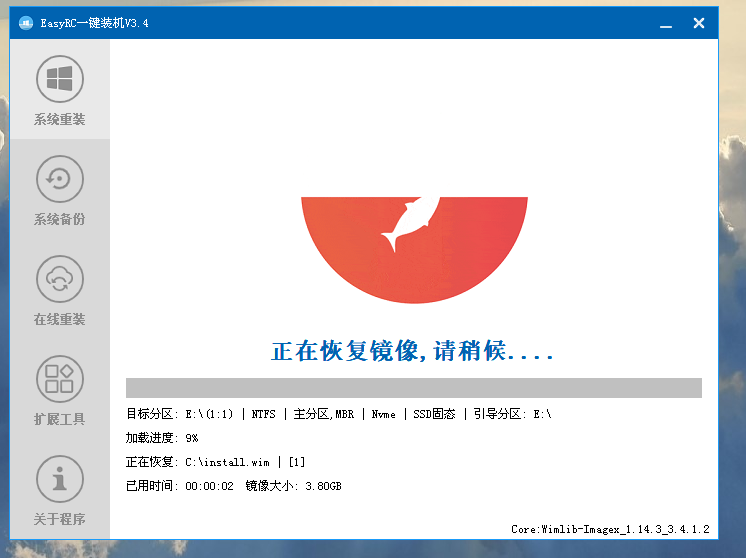This screenshot has width=746, height=558.
Task: Click the Core:Wimlib-Imagex version text
Action: (610, 529)
